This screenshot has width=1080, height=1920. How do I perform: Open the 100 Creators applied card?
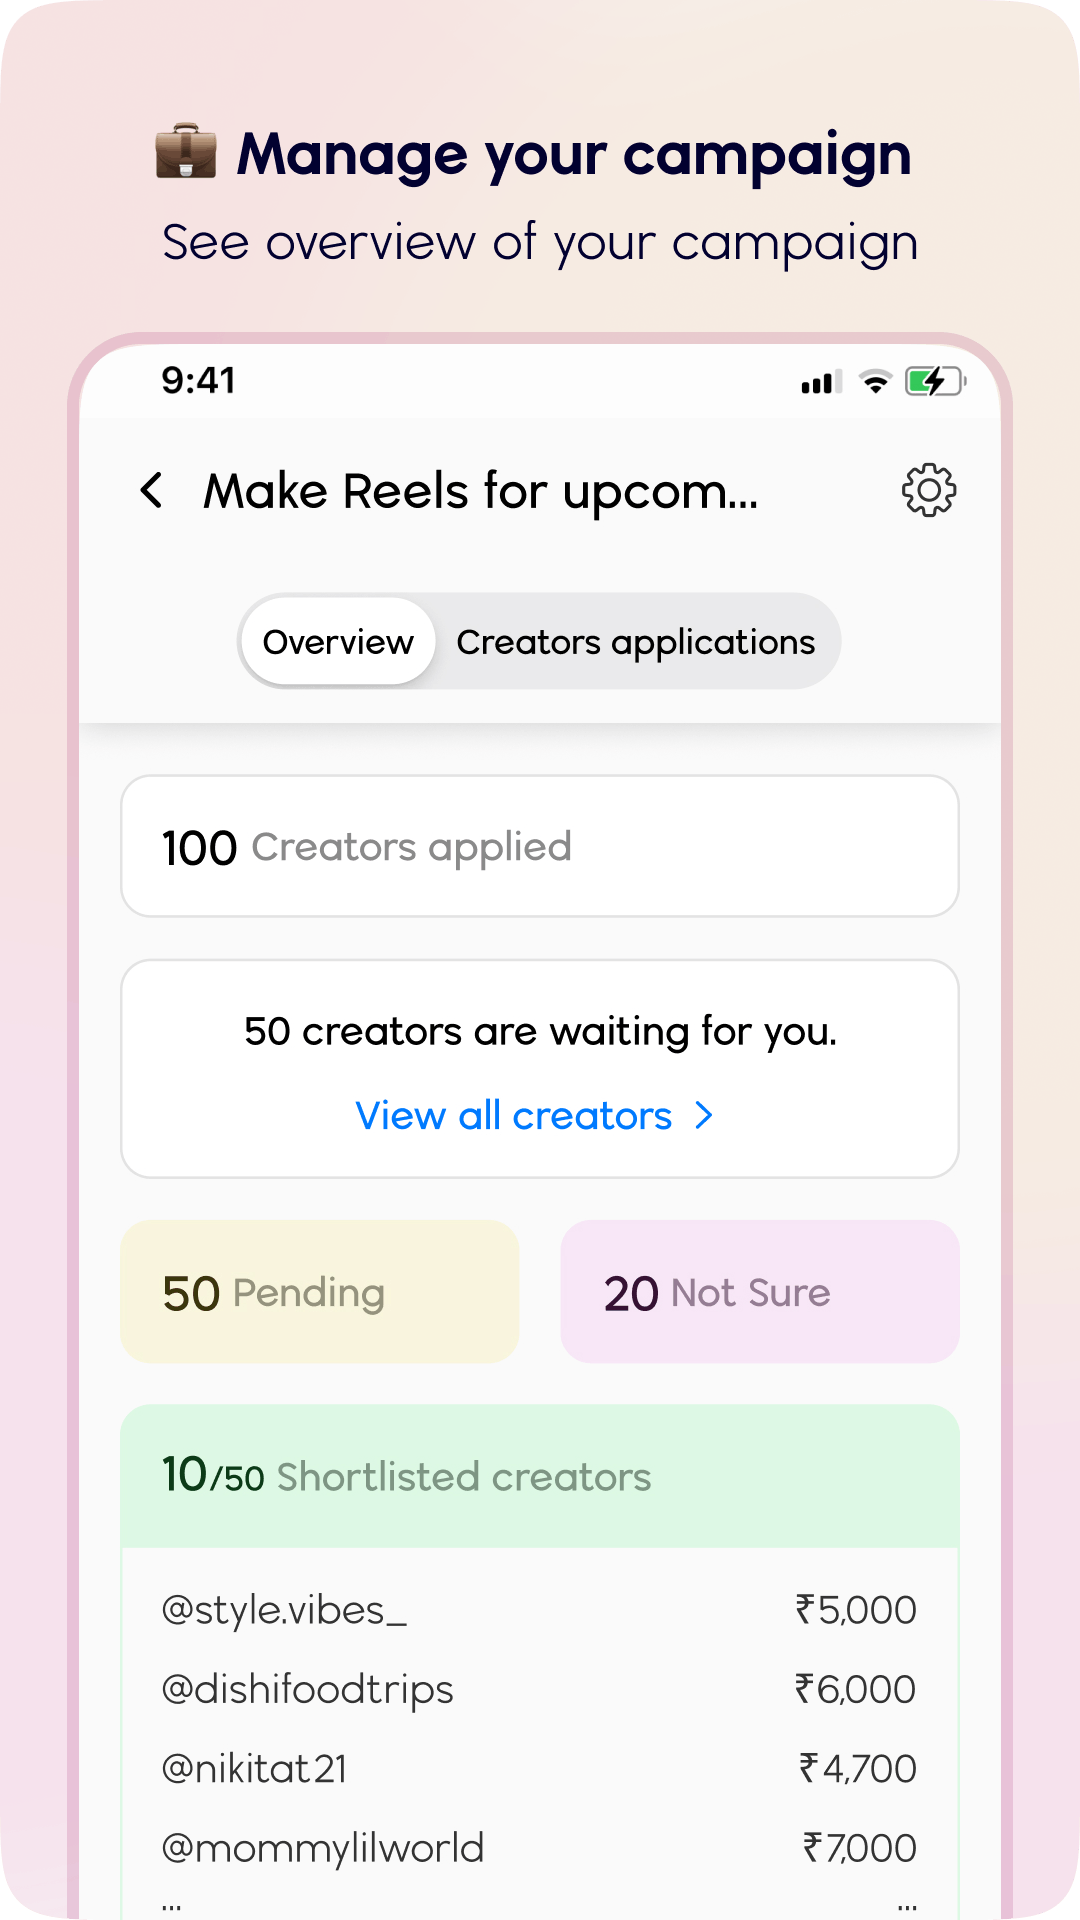tap(540, 847)
